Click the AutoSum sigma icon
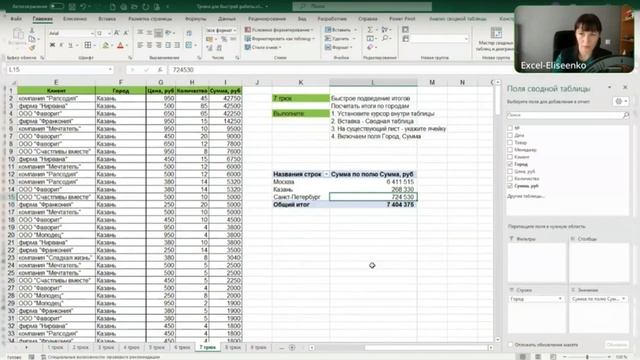This screenshot has height=360, width=640. tap(370, 30)
